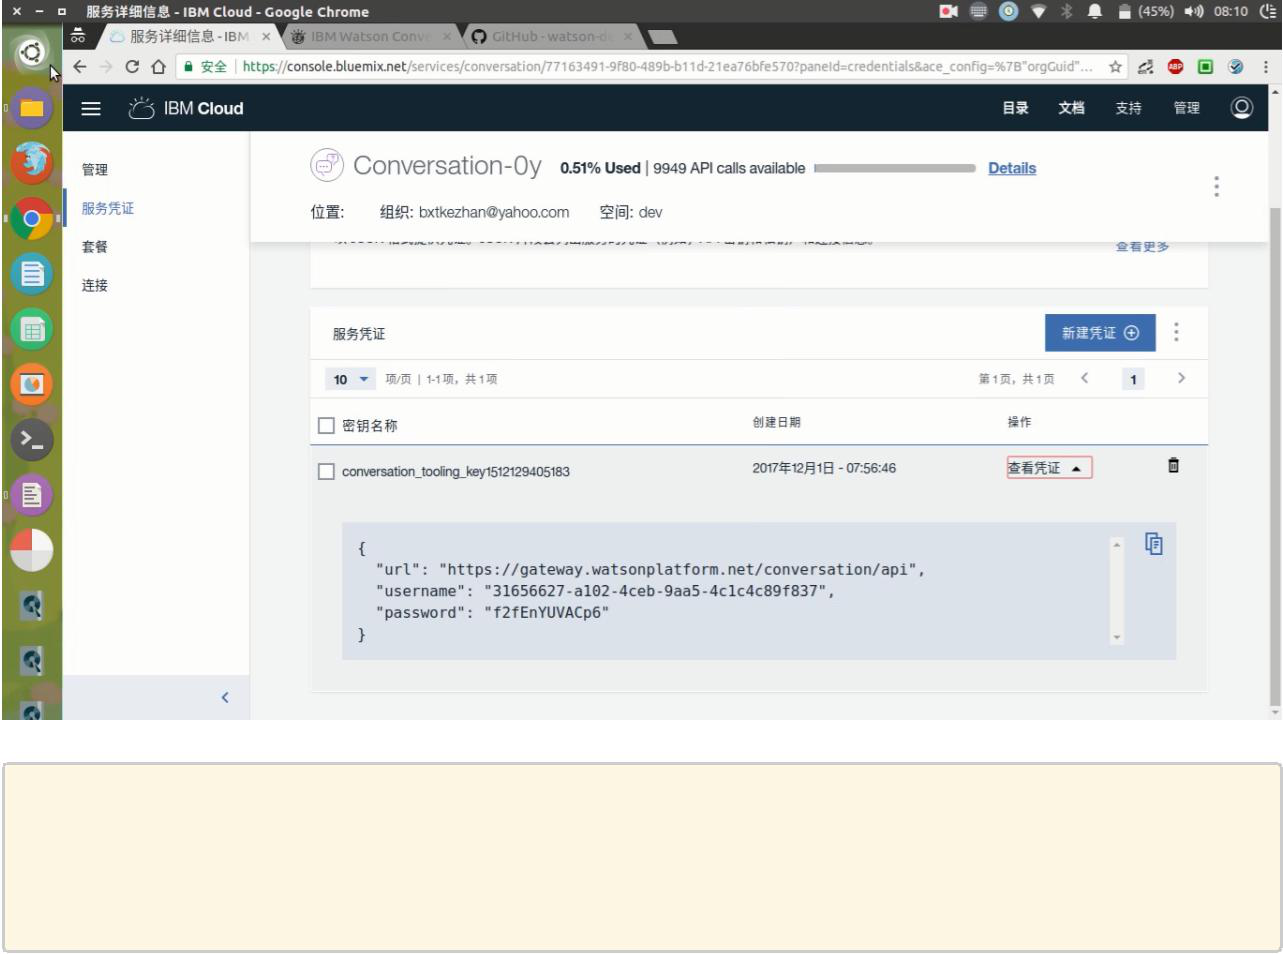This screenshot has height=954, width=1283.
Task: Open the 10 items-per-page dropdown
Action: (x=351, y=379)
